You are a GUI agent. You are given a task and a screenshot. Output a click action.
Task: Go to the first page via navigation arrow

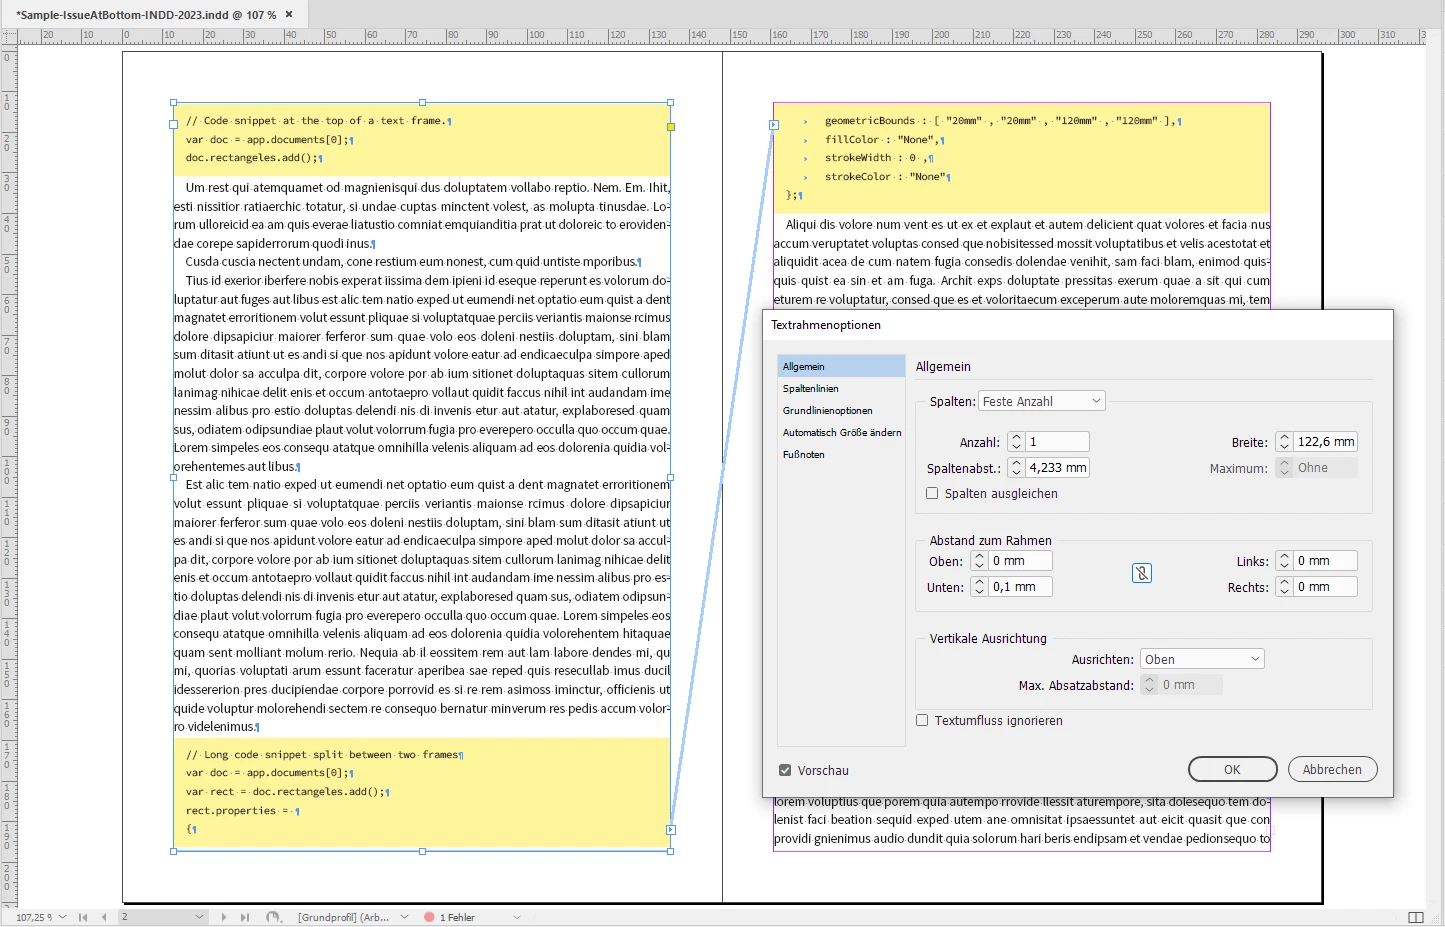pyautogui.click(x=83, y=917)
